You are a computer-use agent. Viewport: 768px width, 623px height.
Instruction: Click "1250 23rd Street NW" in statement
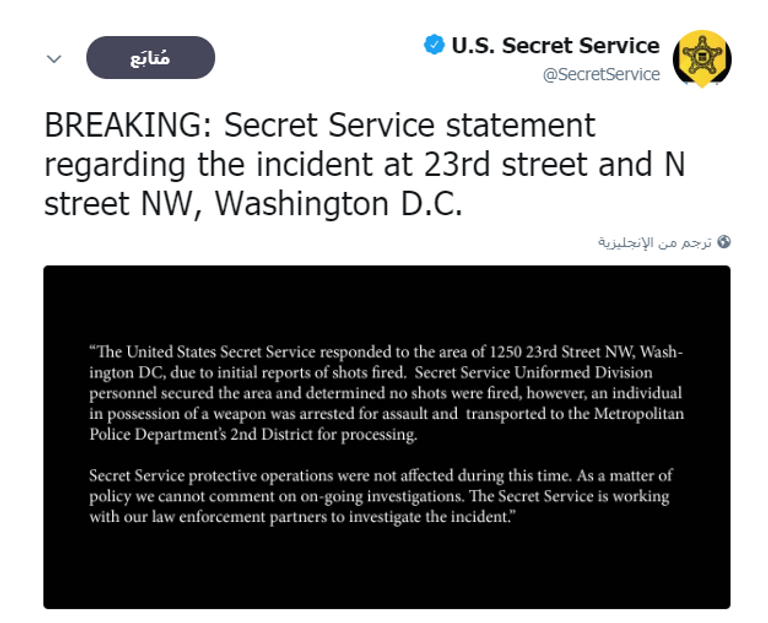[561, 352]
